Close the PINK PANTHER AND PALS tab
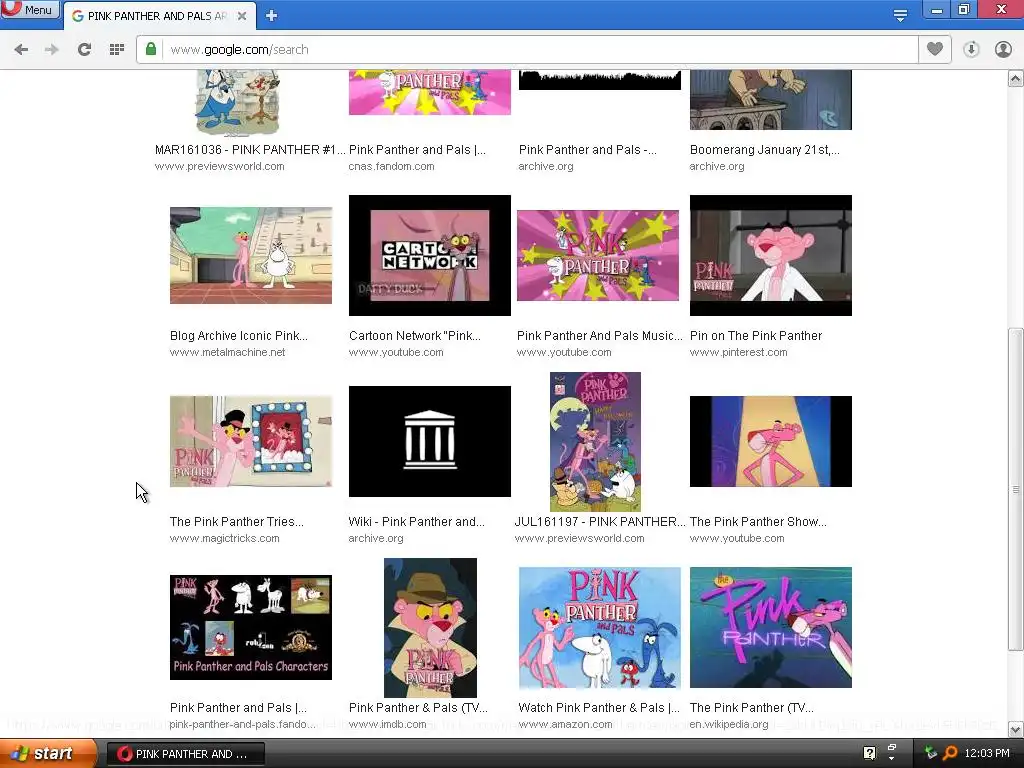 pyautogui.click(x=242, y=16)
